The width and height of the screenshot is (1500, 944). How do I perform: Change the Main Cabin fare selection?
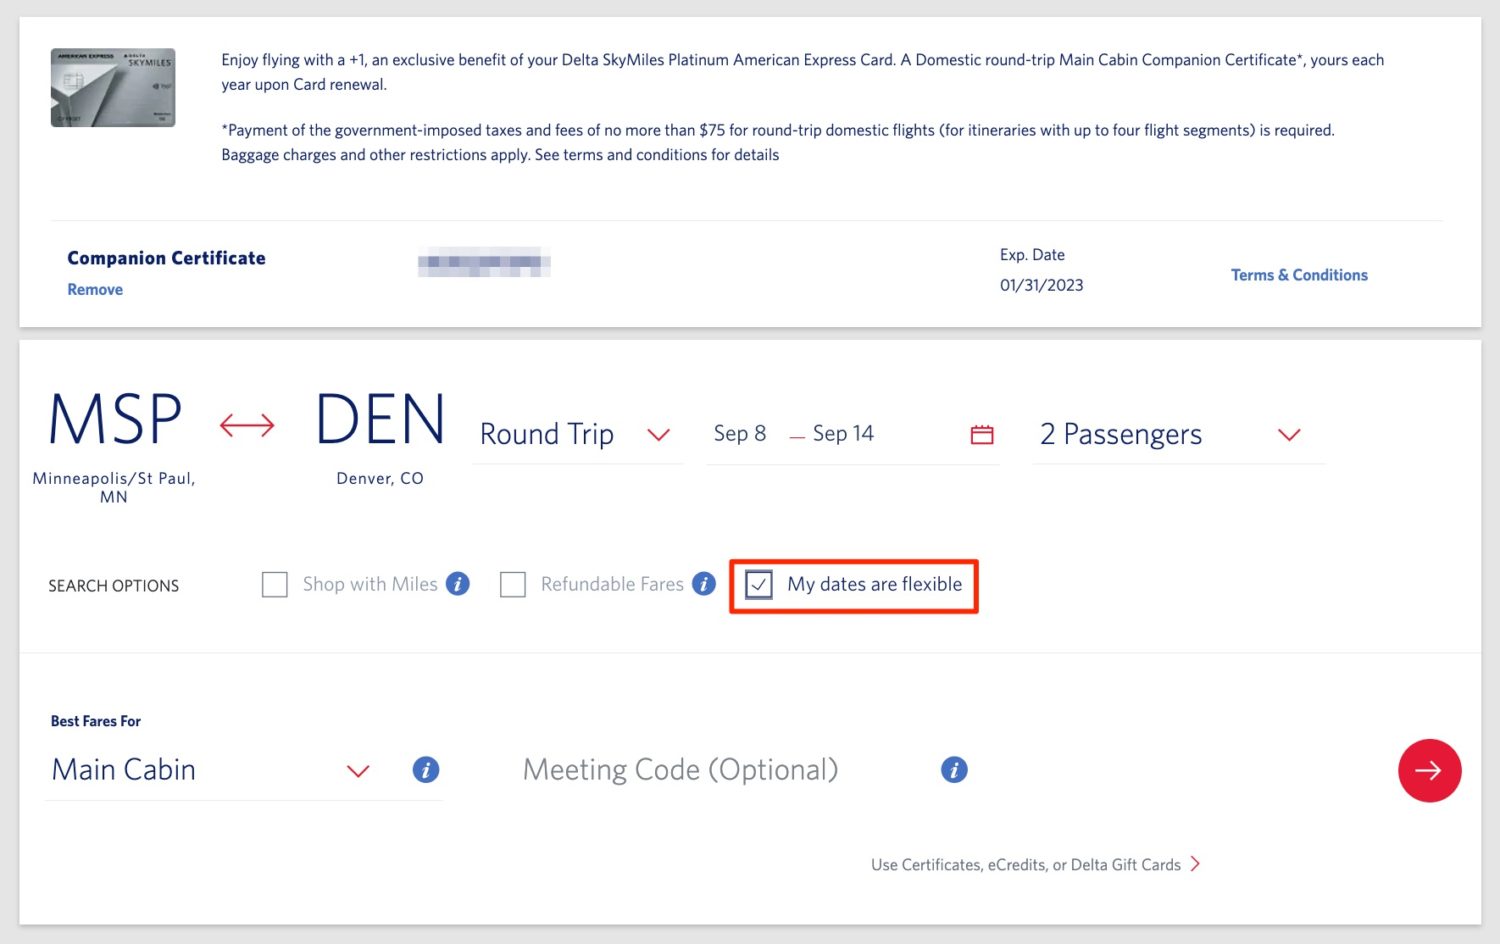(x=357, y=771)
